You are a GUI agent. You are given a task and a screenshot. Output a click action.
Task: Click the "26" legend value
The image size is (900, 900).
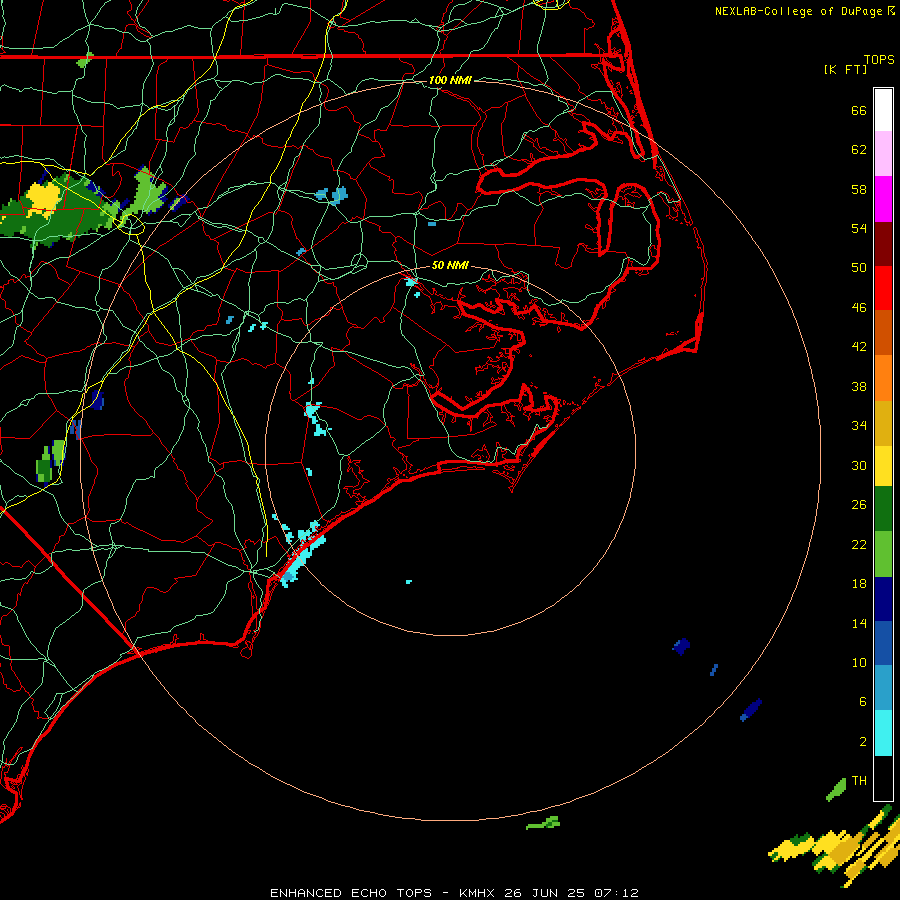(859, 505)
